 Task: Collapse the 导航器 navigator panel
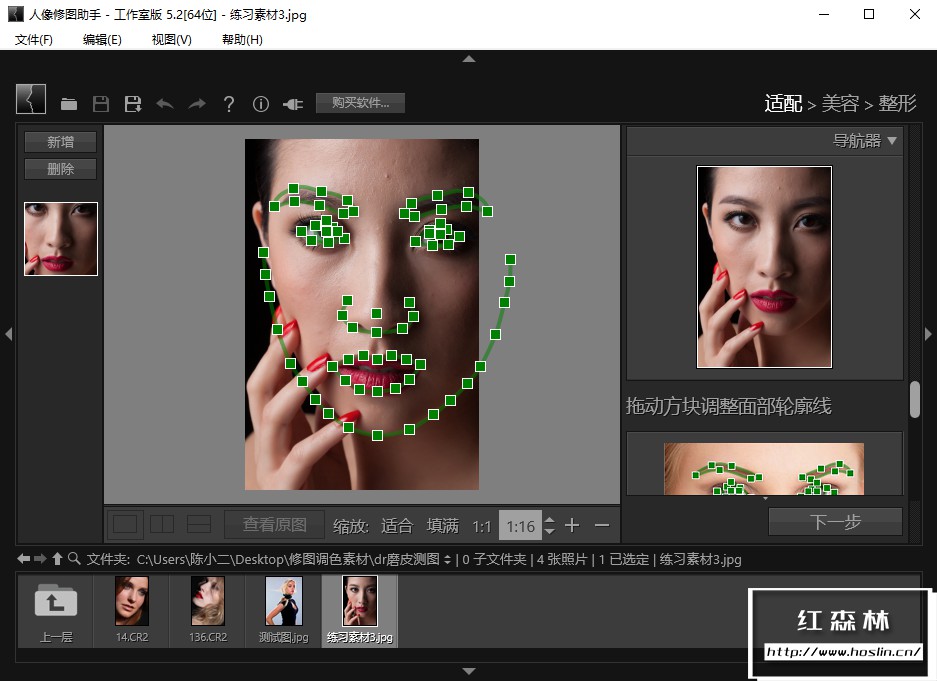(x=892, y=141)
